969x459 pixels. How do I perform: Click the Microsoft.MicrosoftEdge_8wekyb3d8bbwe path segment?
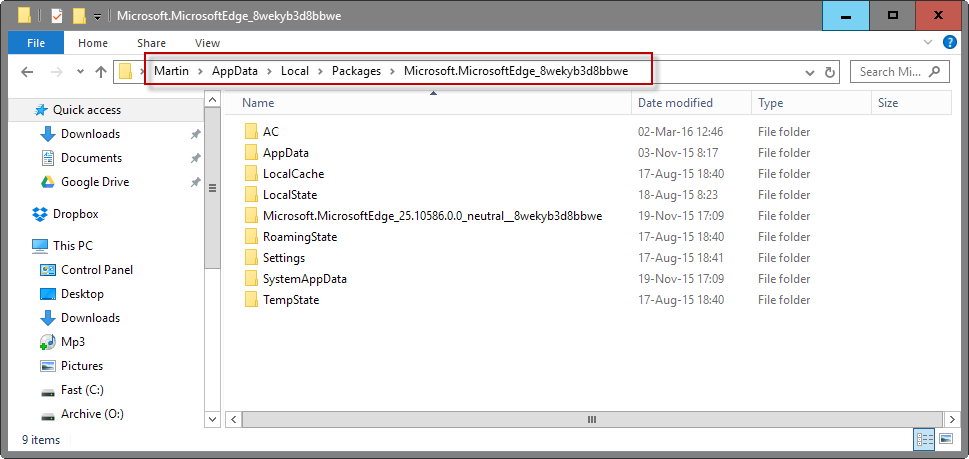click(516, 71)
